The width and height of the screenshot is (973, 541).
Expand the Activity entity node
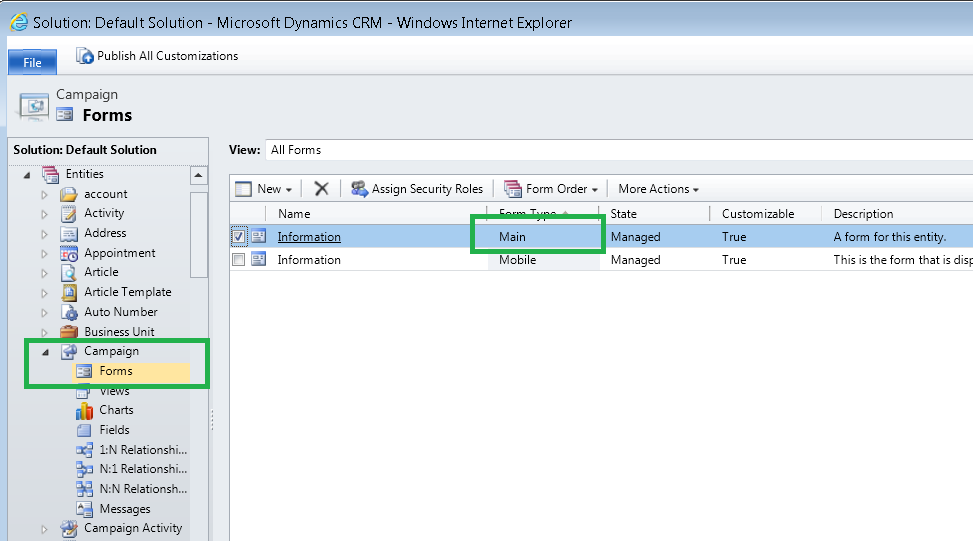coord(44,214)
